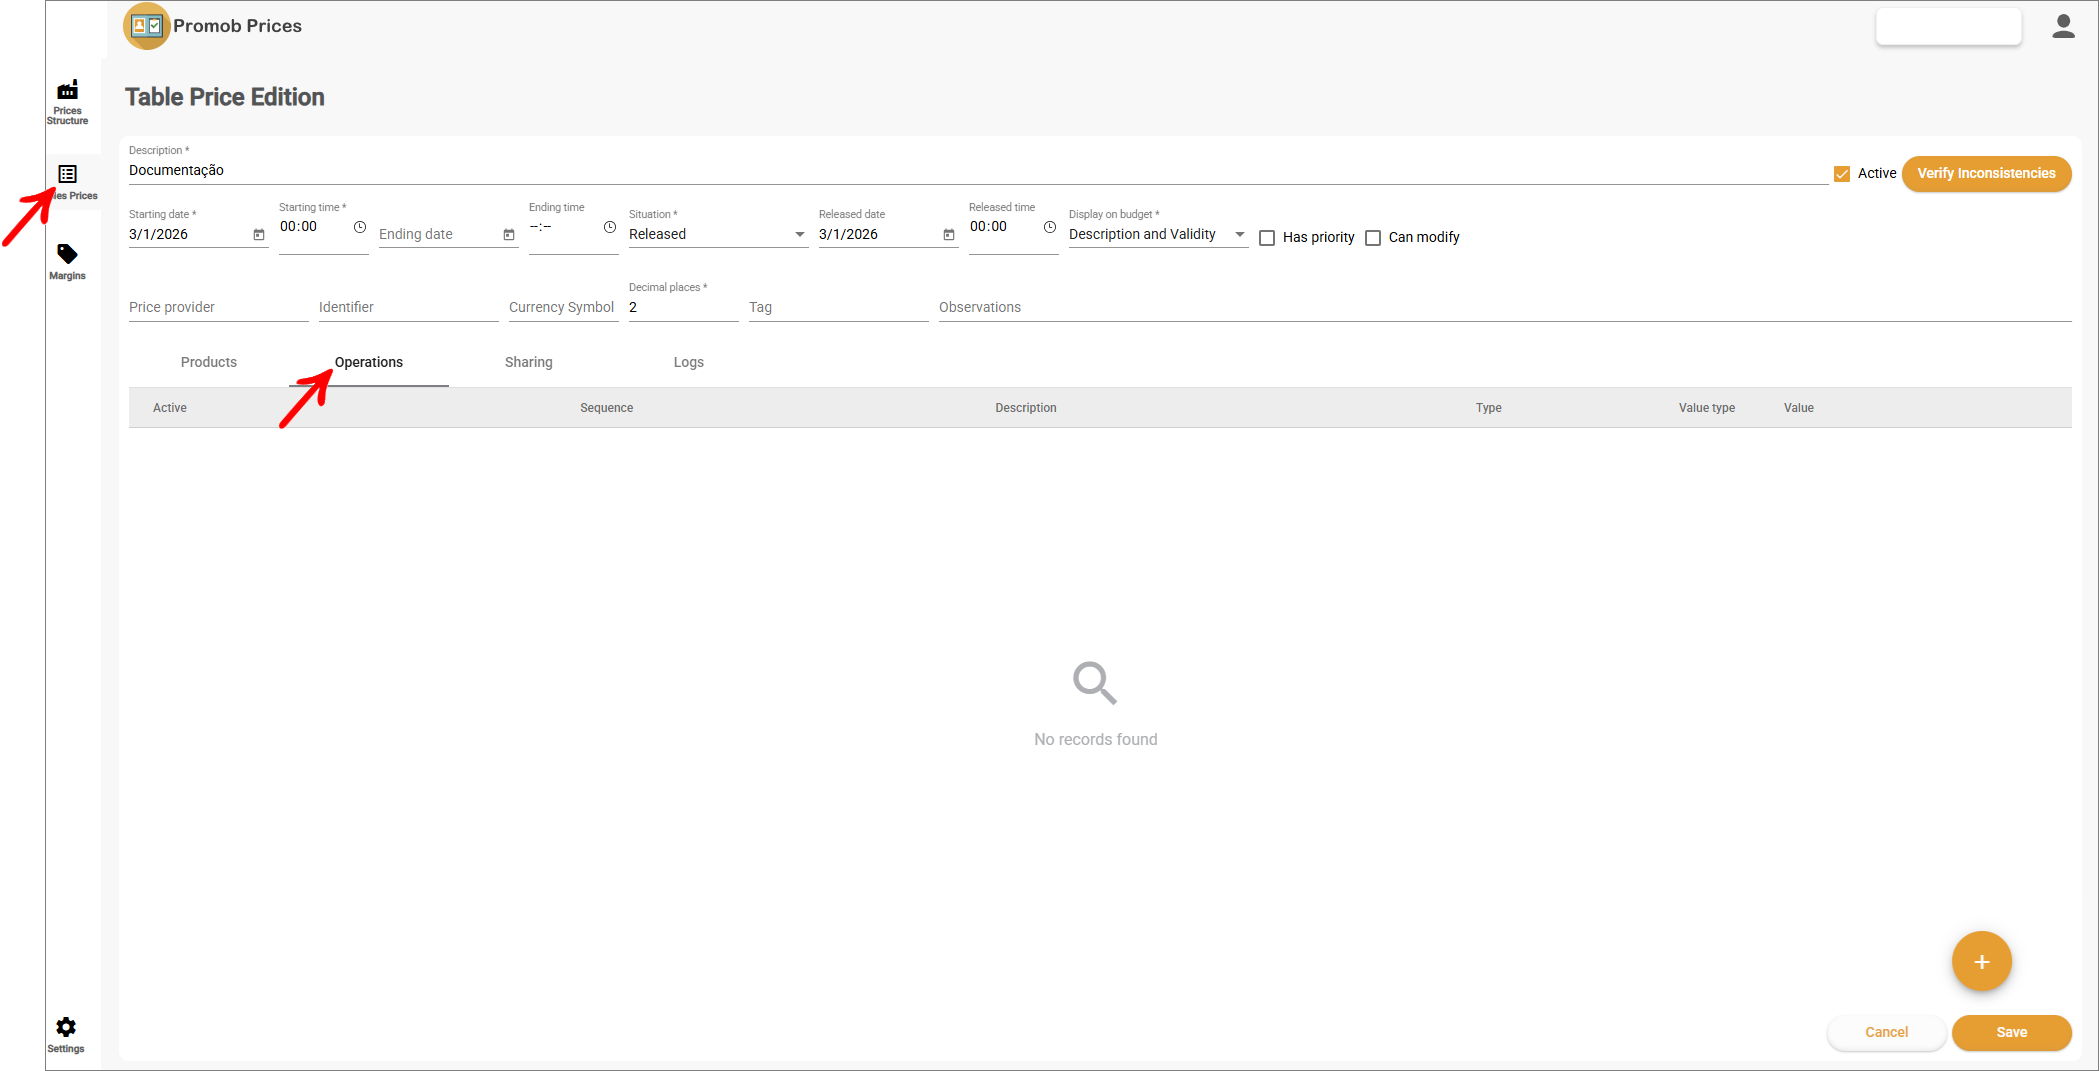2100x1071 pixels.
Task: Focus the Observations field
Action: tap(1504, 308)
